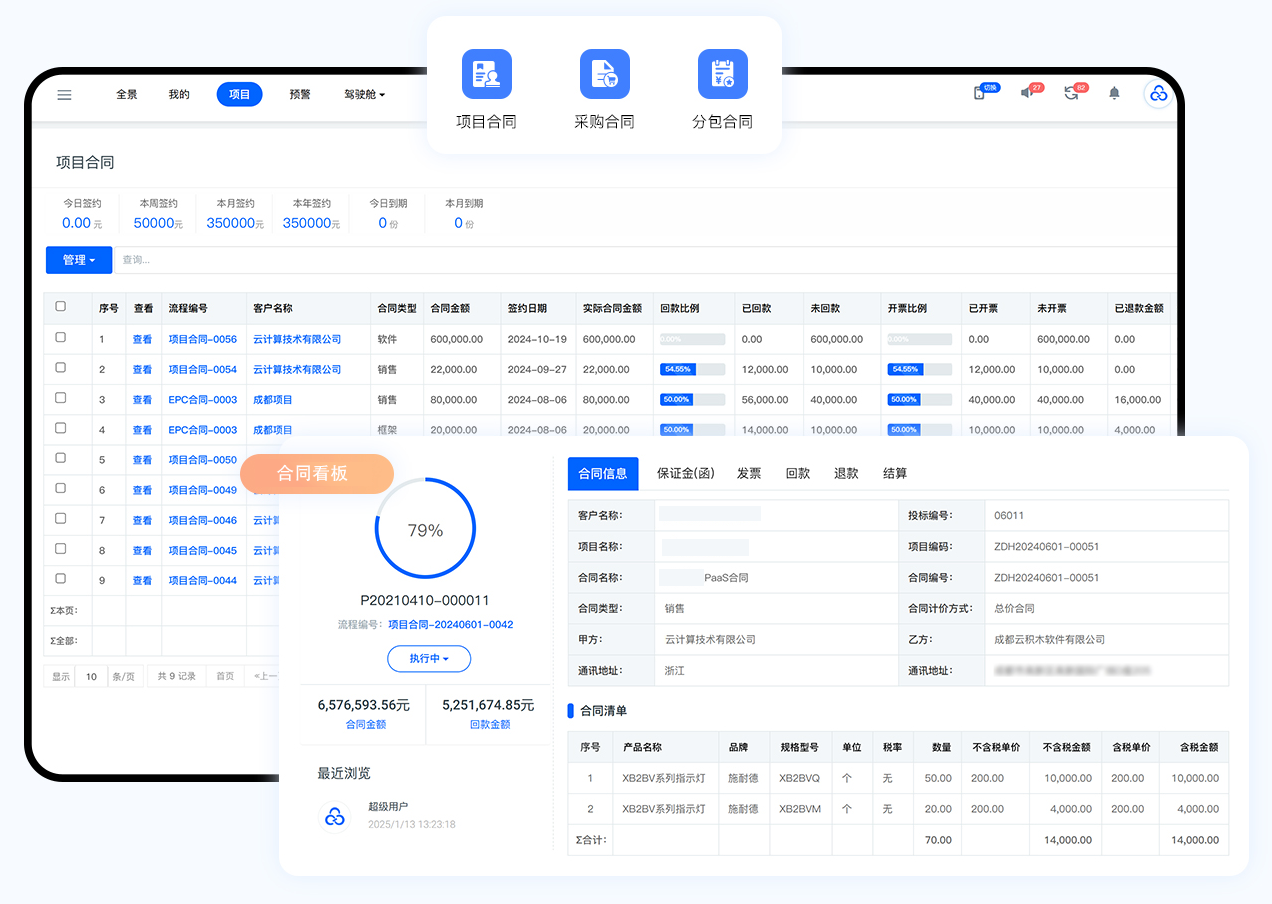
Task: Click the blue marker beside 合同清单 heading
Action: tap(571, 711)
